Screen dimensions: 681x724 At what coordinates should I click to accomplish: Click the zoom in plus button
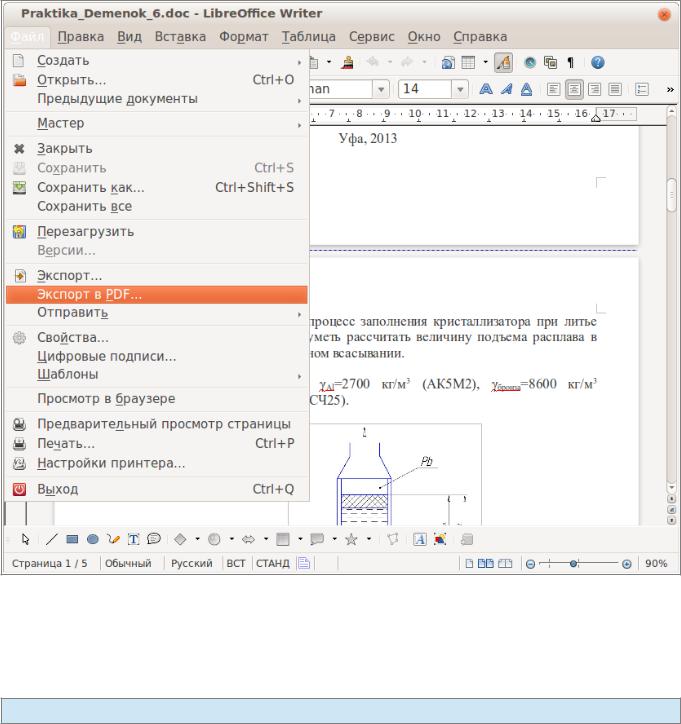point(626,564)
